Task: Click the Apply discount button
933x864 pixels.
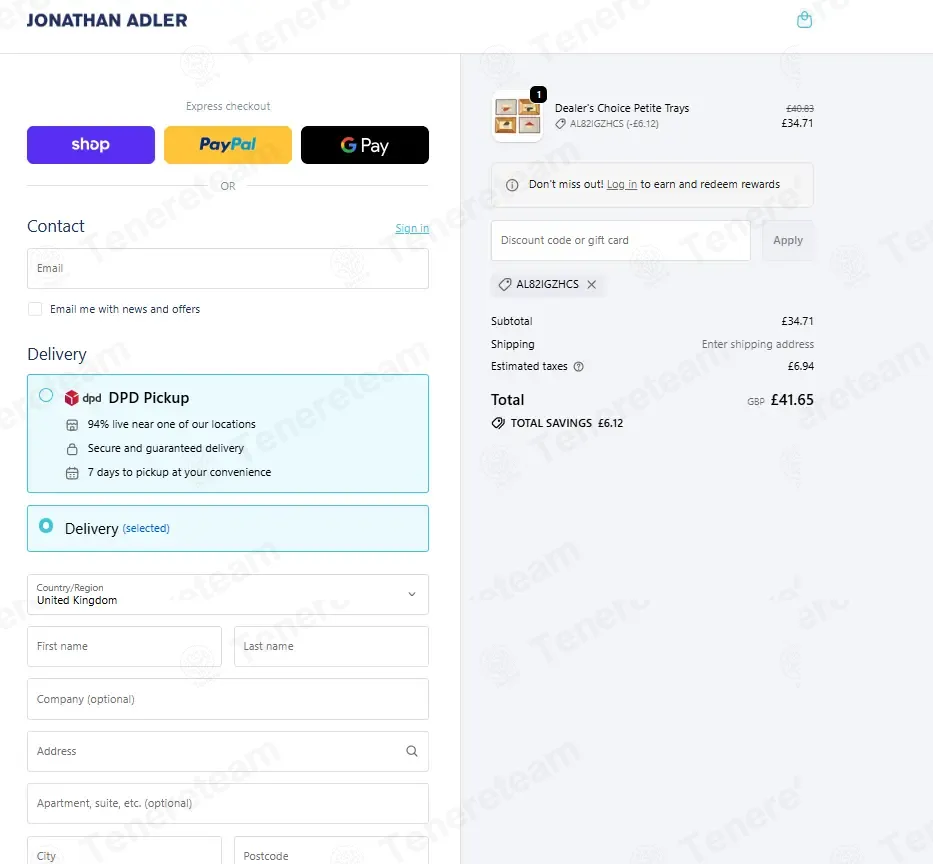Action: pyautogui.click(x=788, y=240)
